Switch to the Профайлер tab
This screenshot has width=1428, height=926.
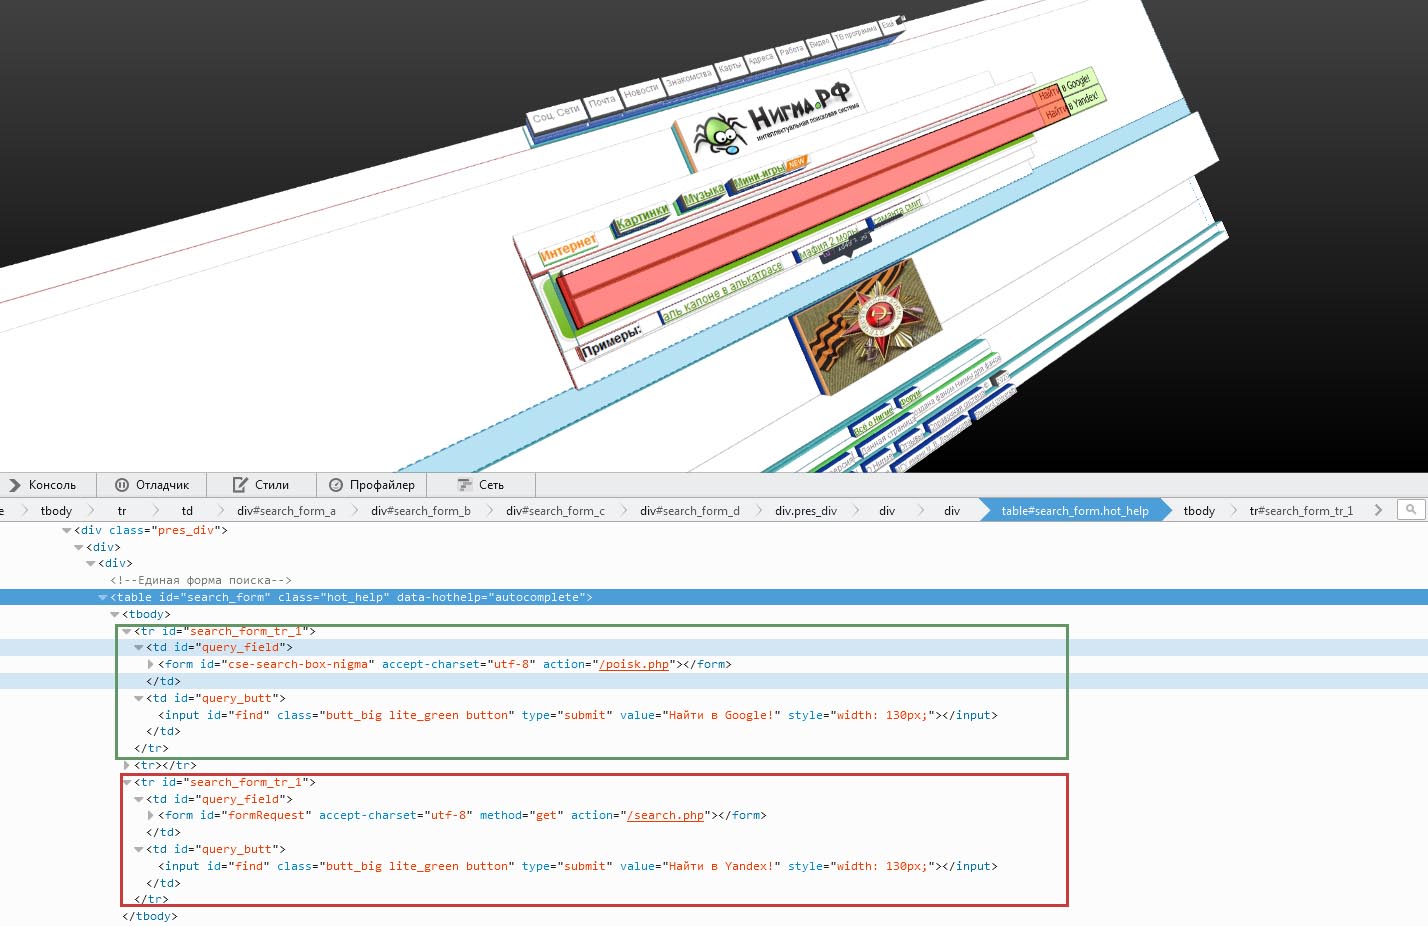[372, 485]
